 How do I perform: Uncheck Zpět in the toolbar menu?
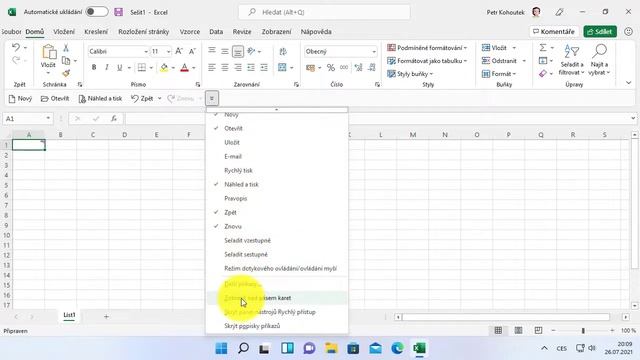pyautogui.click(x=277, y=213)
